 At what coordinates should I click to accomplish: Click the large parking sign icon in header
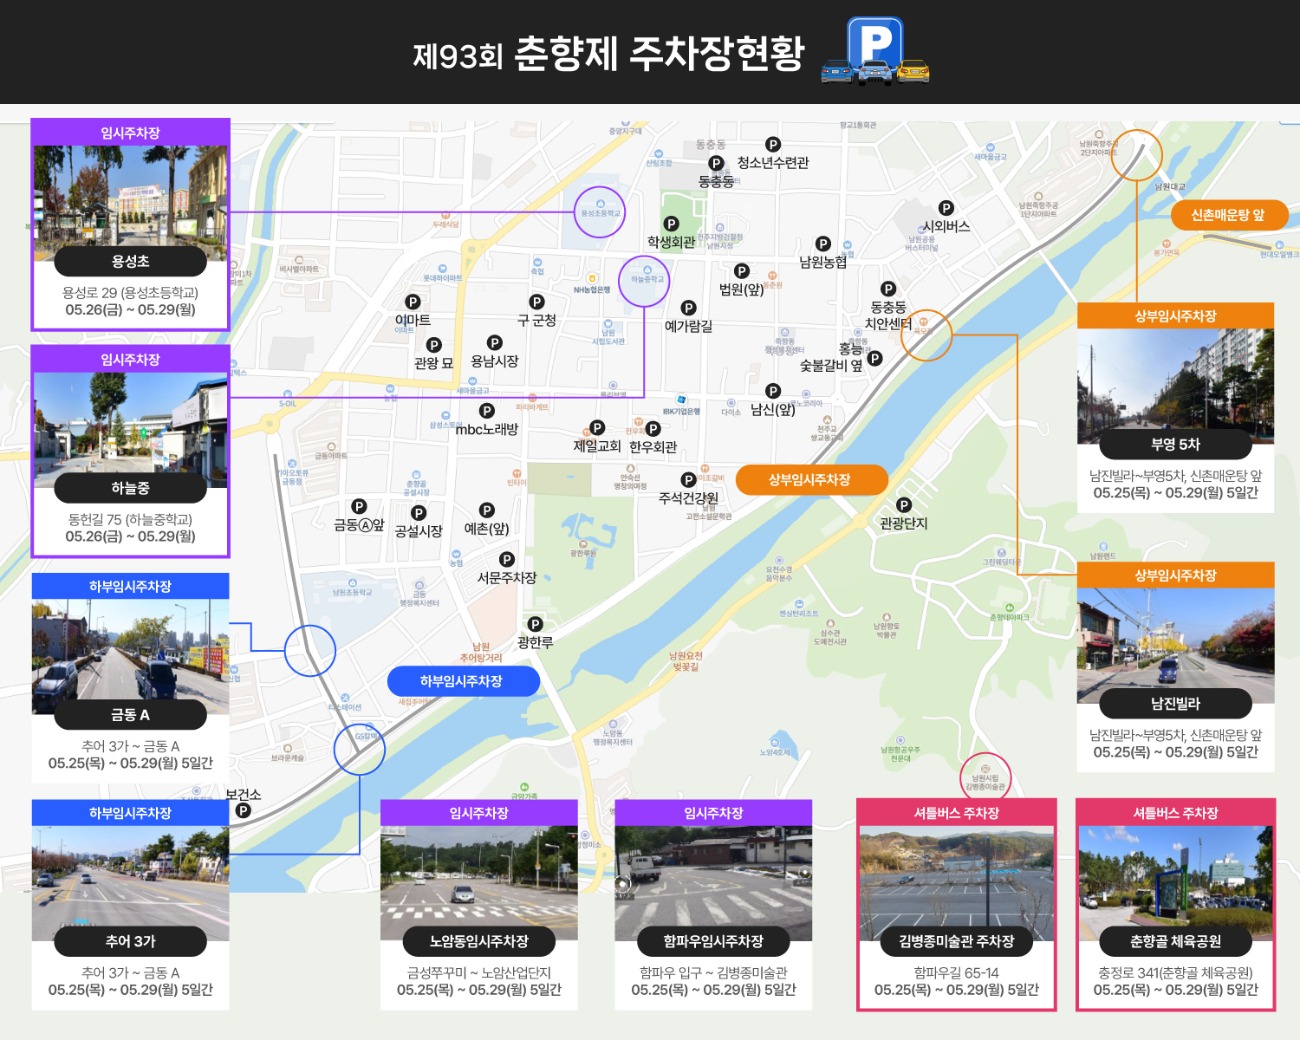point(875,50)
